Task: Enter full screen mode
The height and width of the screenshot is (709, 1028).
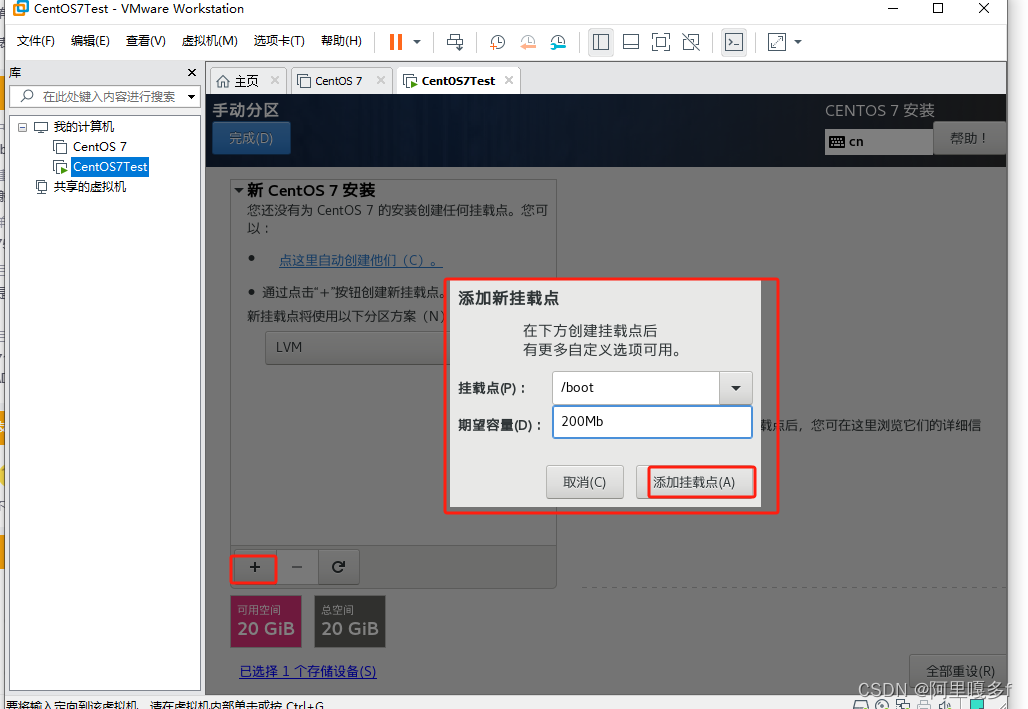Action: coord(660,42)
